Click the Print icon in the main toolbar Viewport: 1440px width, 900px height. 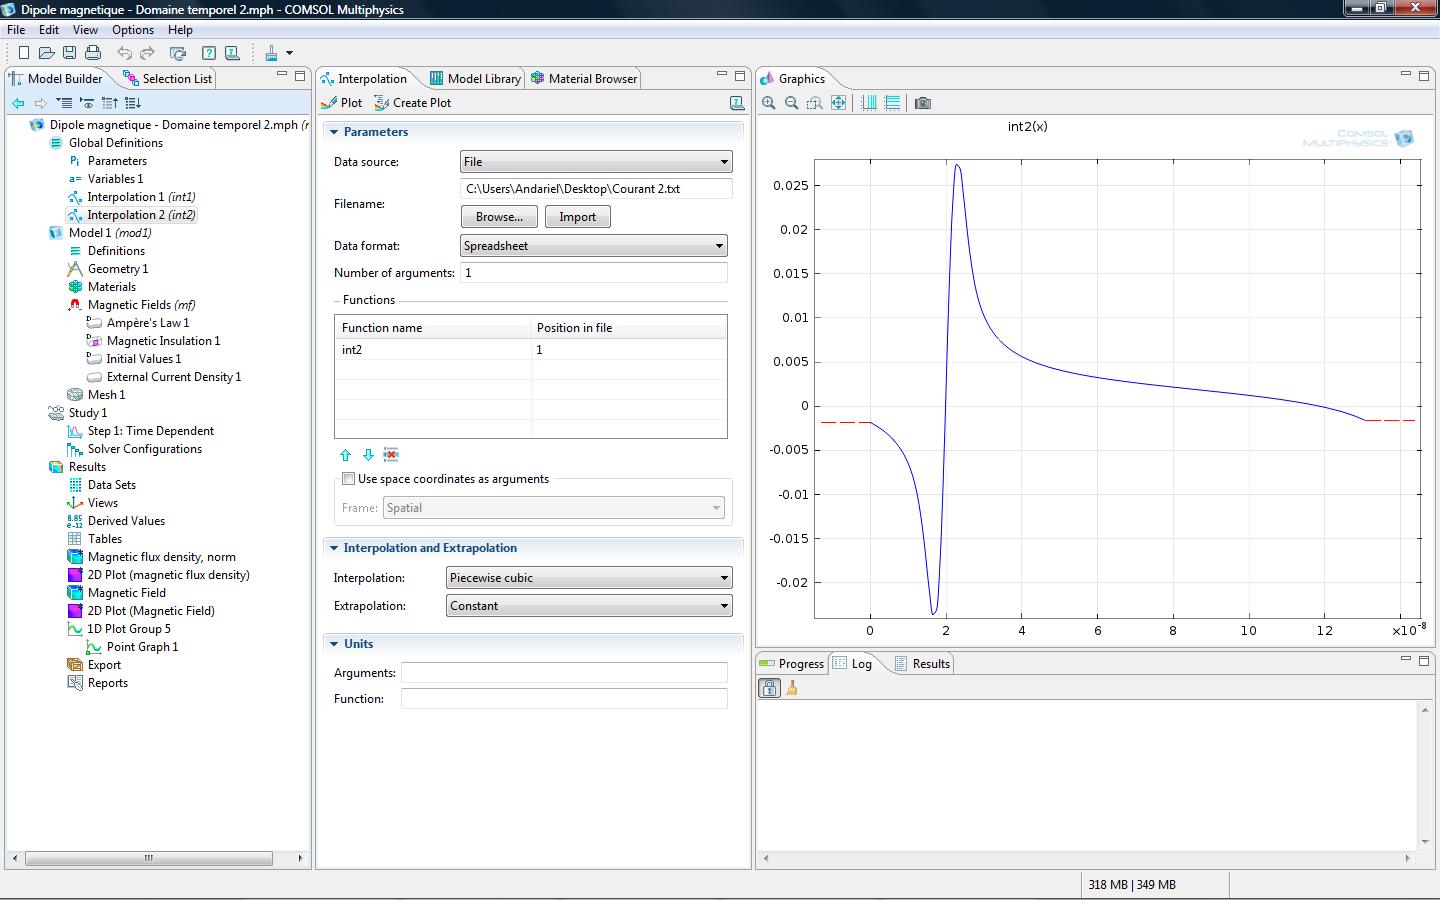[93, 53]
